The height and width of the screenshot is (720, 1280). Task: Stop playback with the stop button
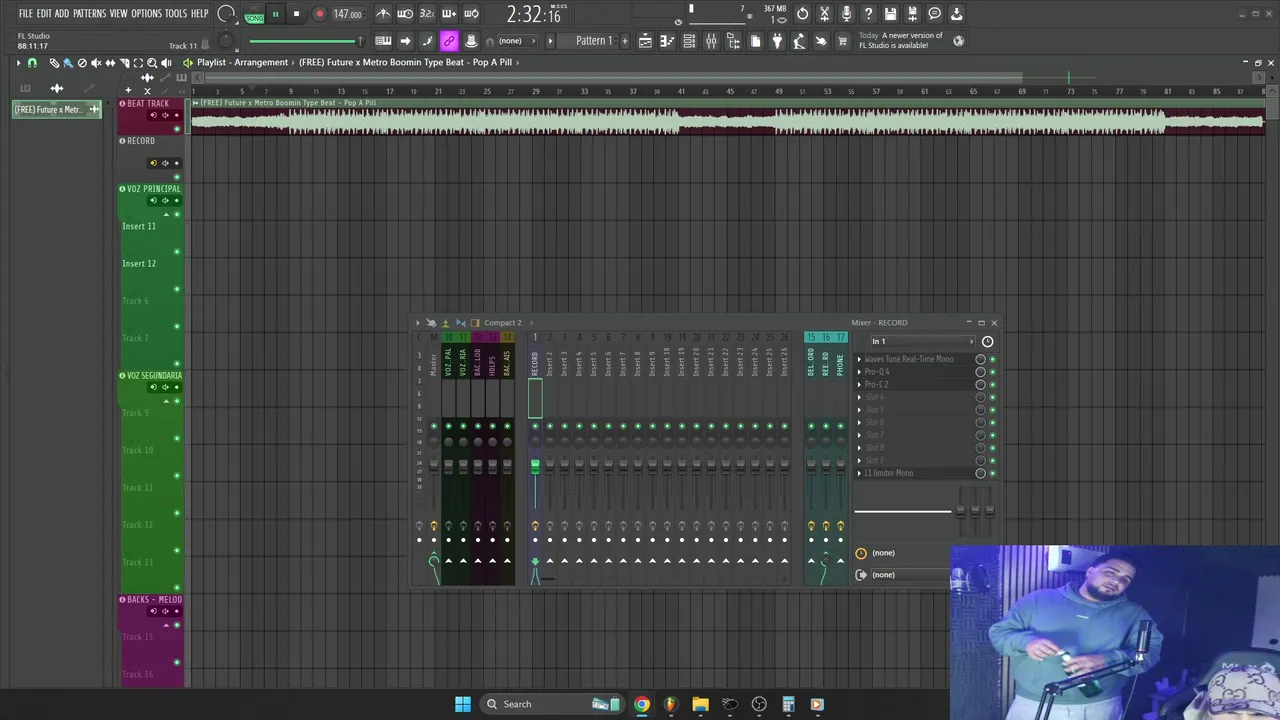tap(296, 14)
